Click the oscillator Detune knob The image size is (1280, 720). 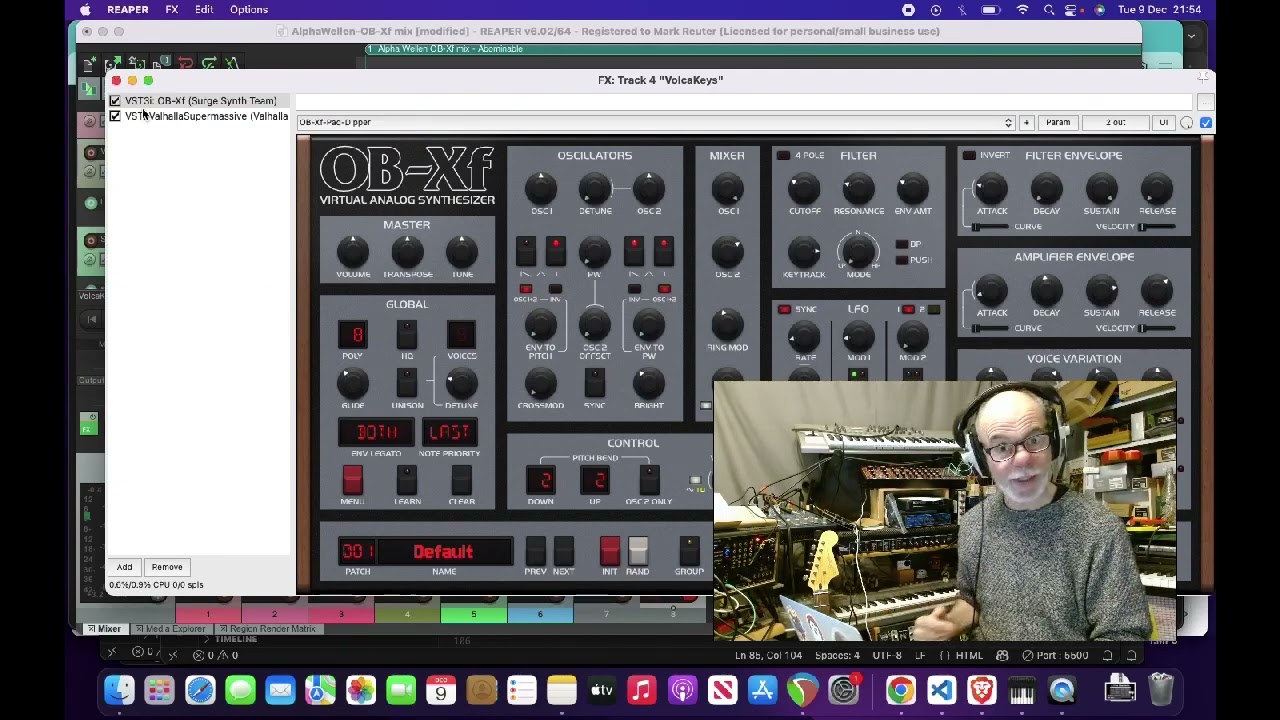click(x=595, y=187)
